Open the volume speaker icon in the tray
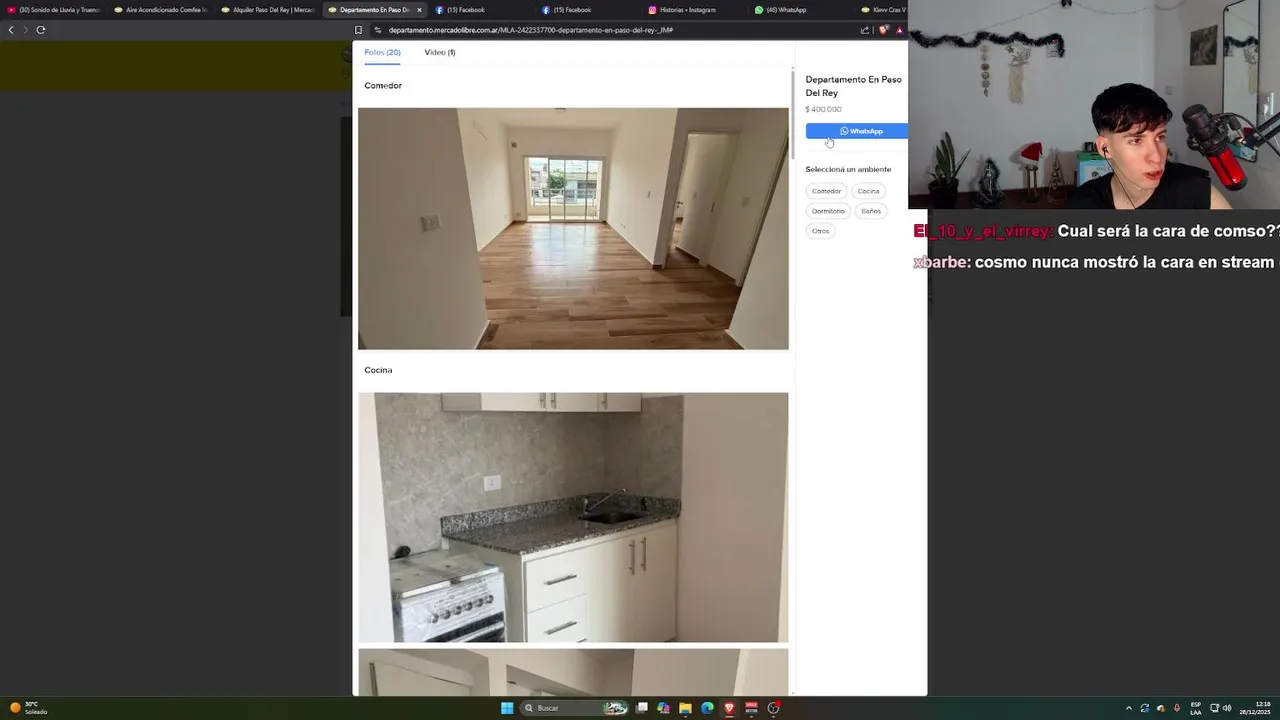1280x720 pixels. [x=1227, y=708]
